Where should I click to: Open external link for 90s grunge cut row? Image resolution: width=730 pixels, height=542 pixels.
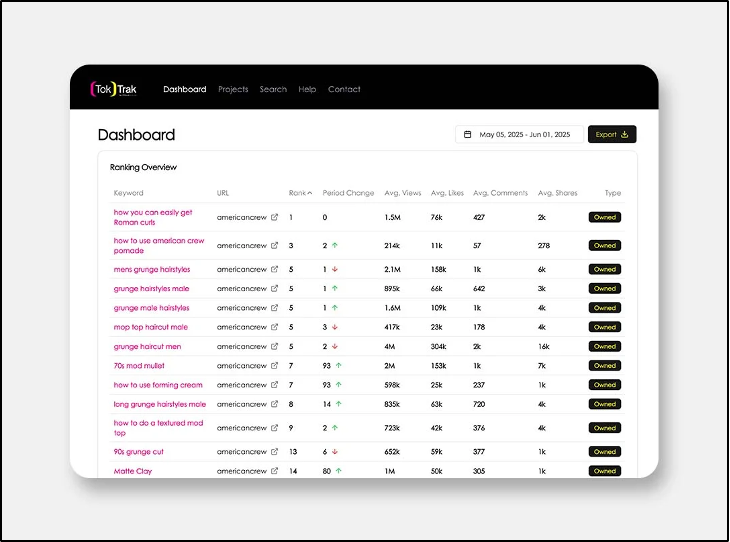[274, 451]
